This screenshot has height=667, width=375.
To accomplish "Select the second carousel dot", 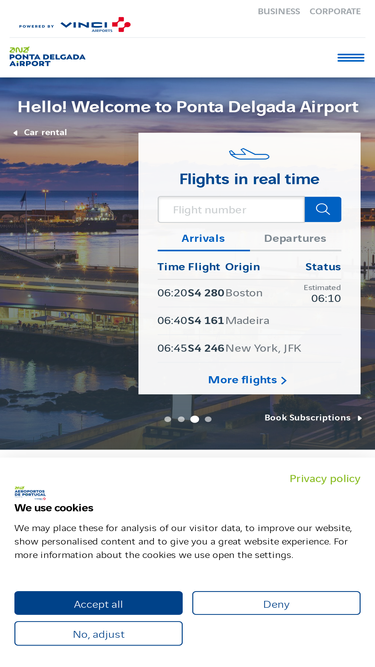I will click(x=181, y=419).
